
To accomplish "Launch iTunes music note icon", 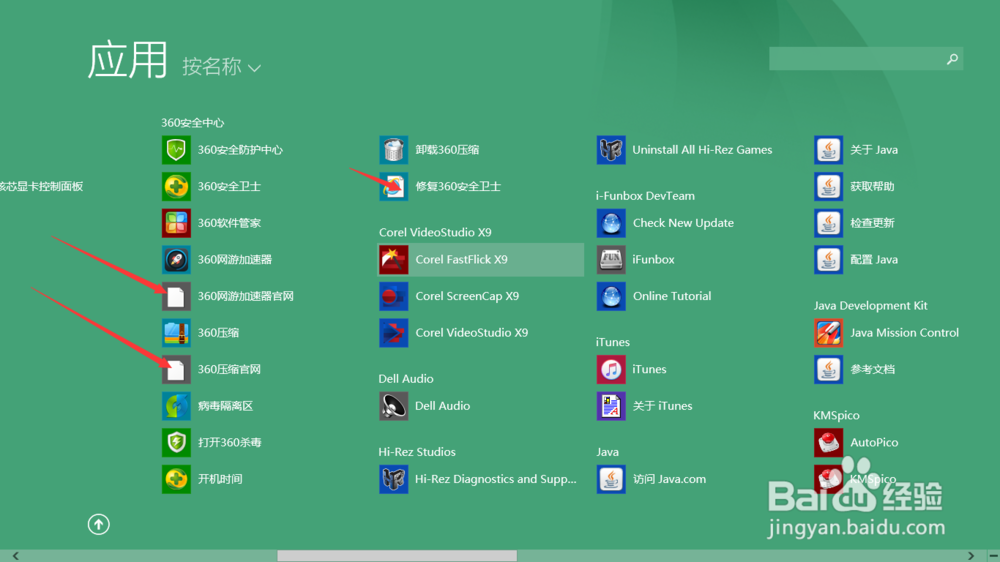I will 611,369.
